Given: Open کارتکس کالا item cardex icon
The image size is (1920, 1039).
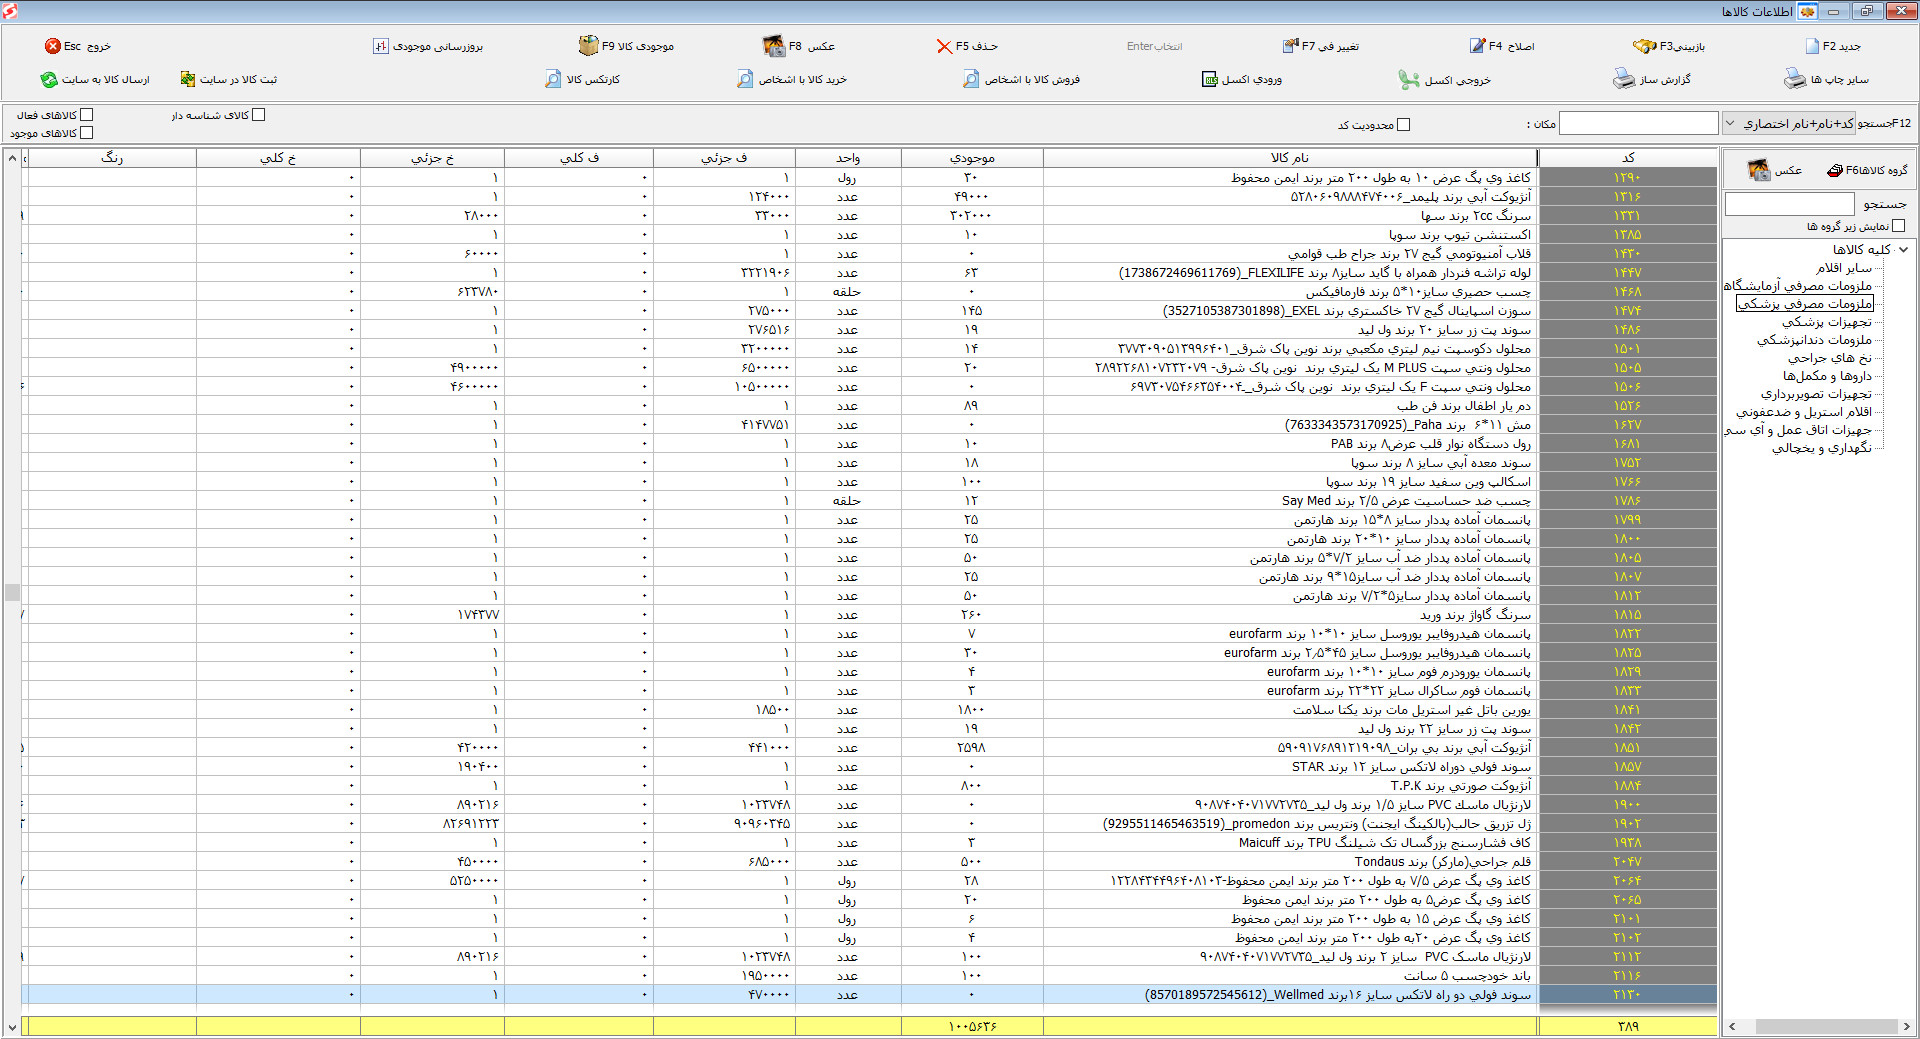Looking at the screenshot, I should (x=553, y=79).
